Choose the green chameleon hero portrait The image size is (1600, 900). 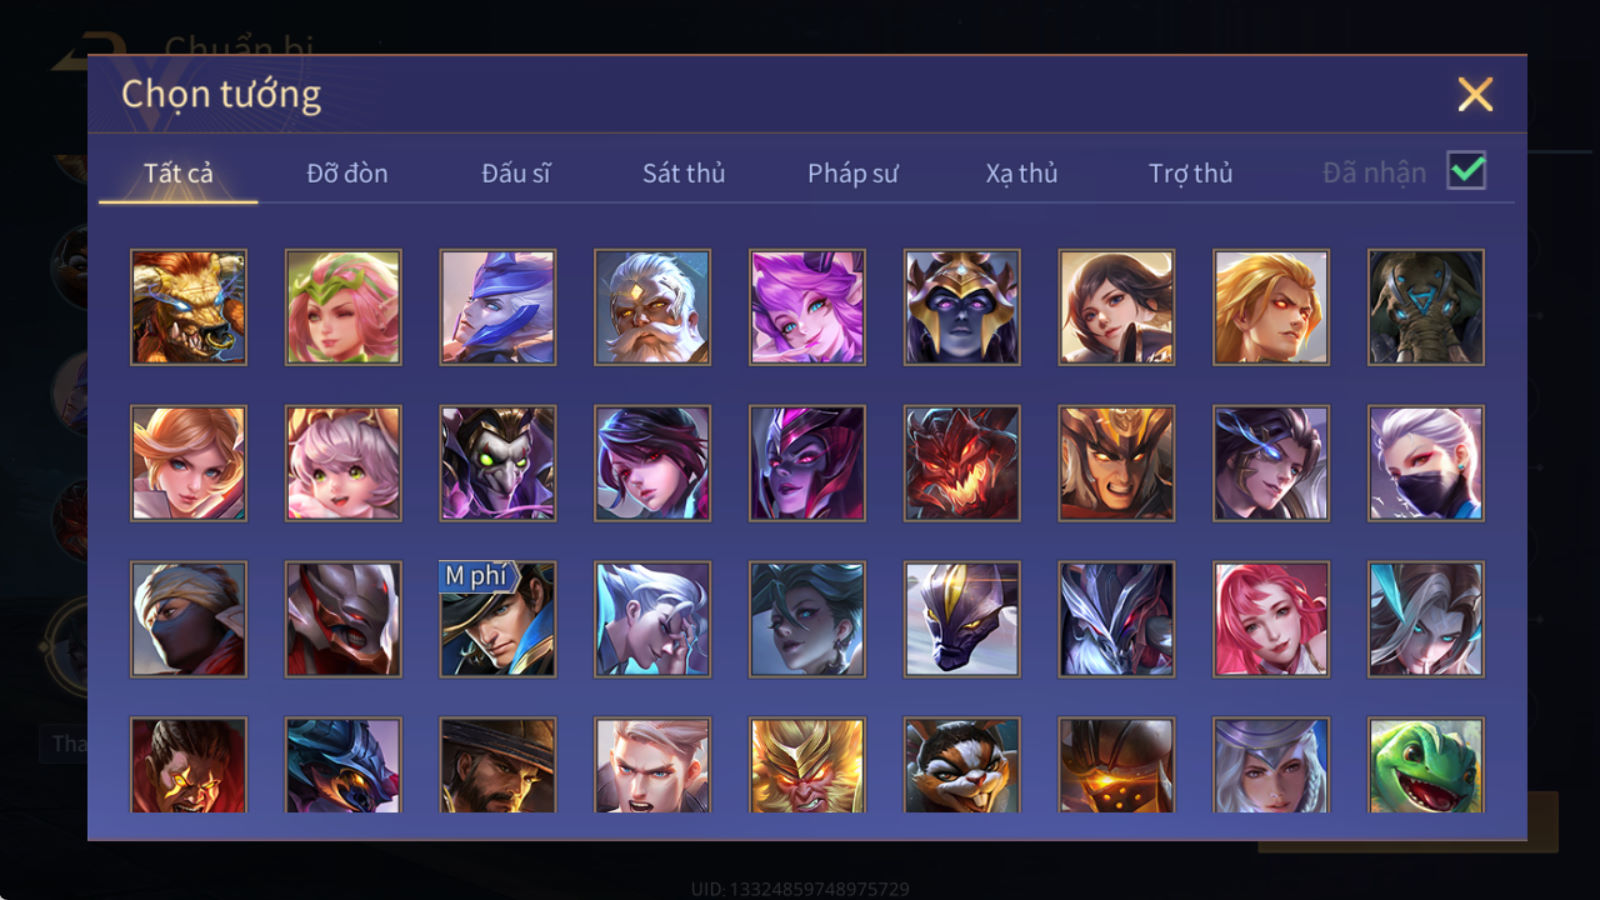[1426, 764]
